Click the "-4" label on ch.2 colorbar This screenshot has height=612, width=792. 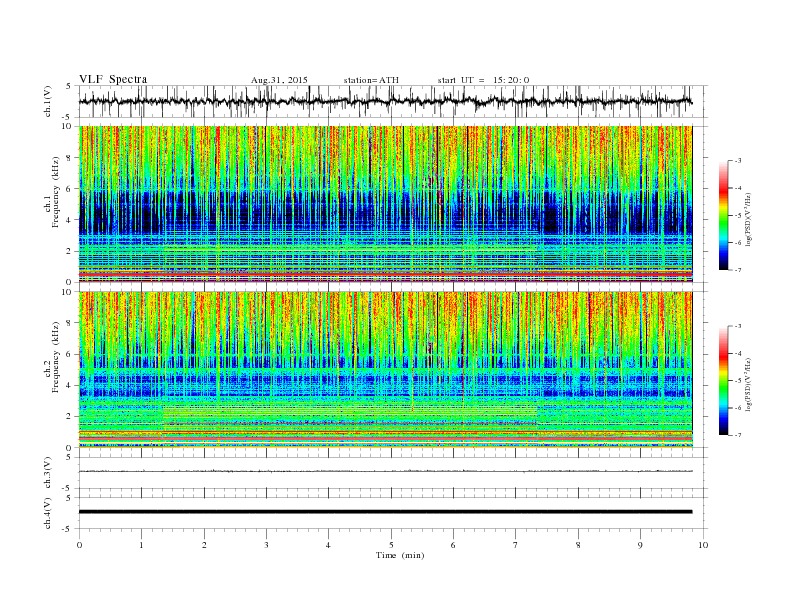pos(737,353)
